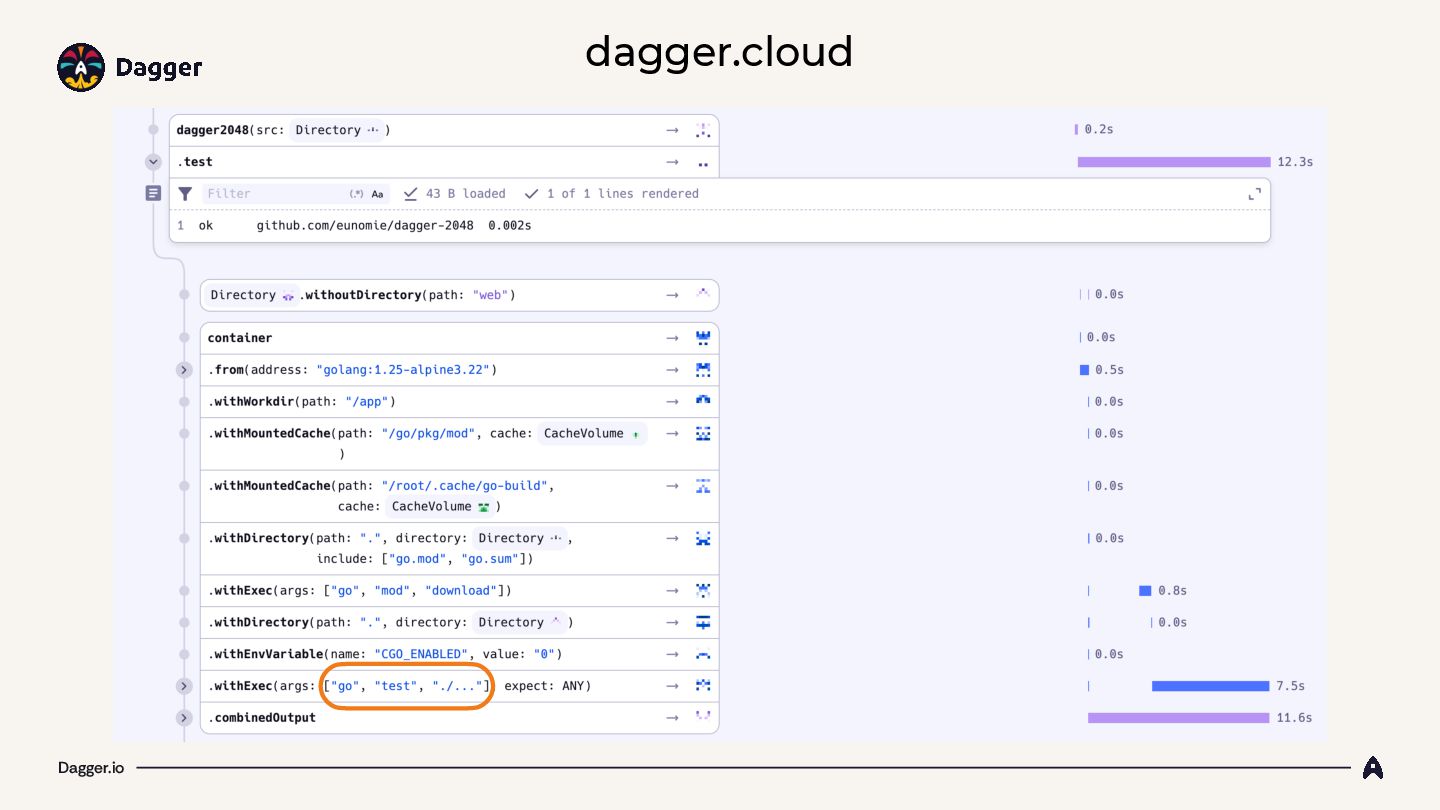Click Directory chip in go.mod include row
Viewport: 1440px width, 810px height.
(x=521, y=538)
